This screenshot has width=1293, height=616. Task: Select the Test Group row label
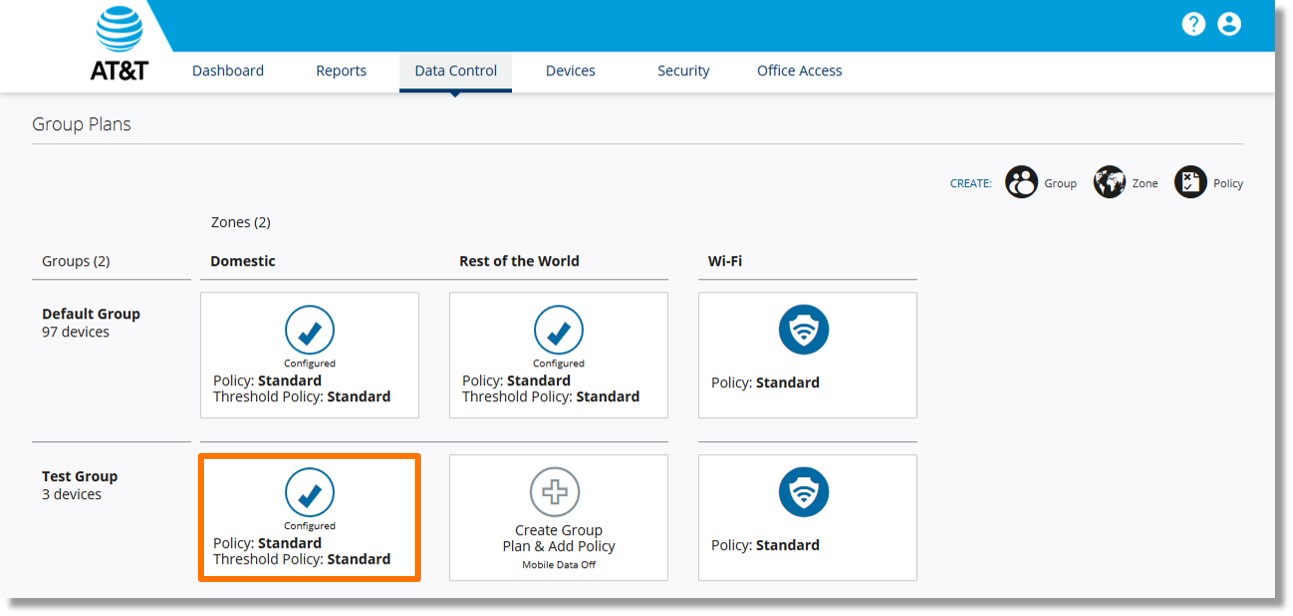pos(80,477)
